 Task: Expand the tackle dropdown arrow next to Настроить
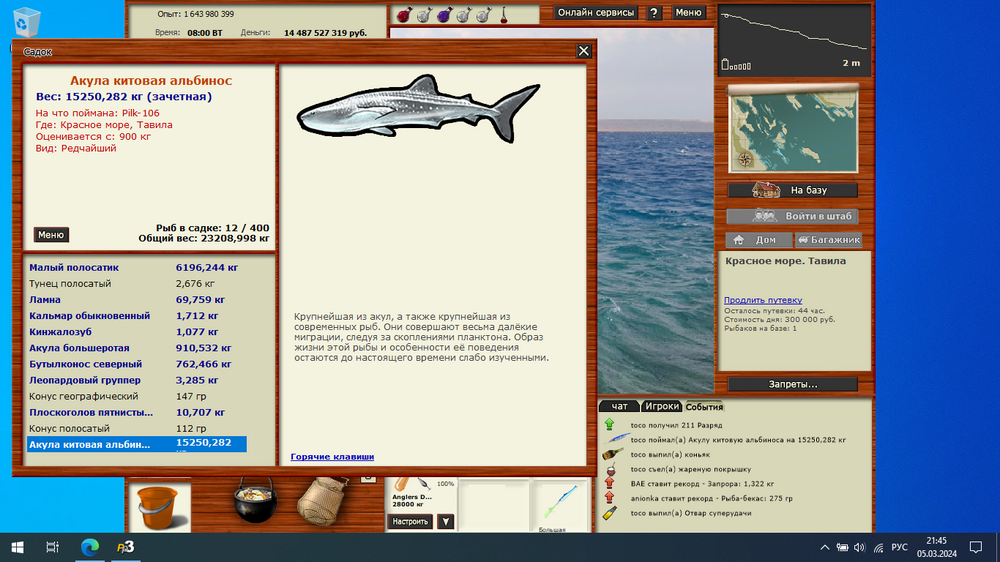pos(446,522)
